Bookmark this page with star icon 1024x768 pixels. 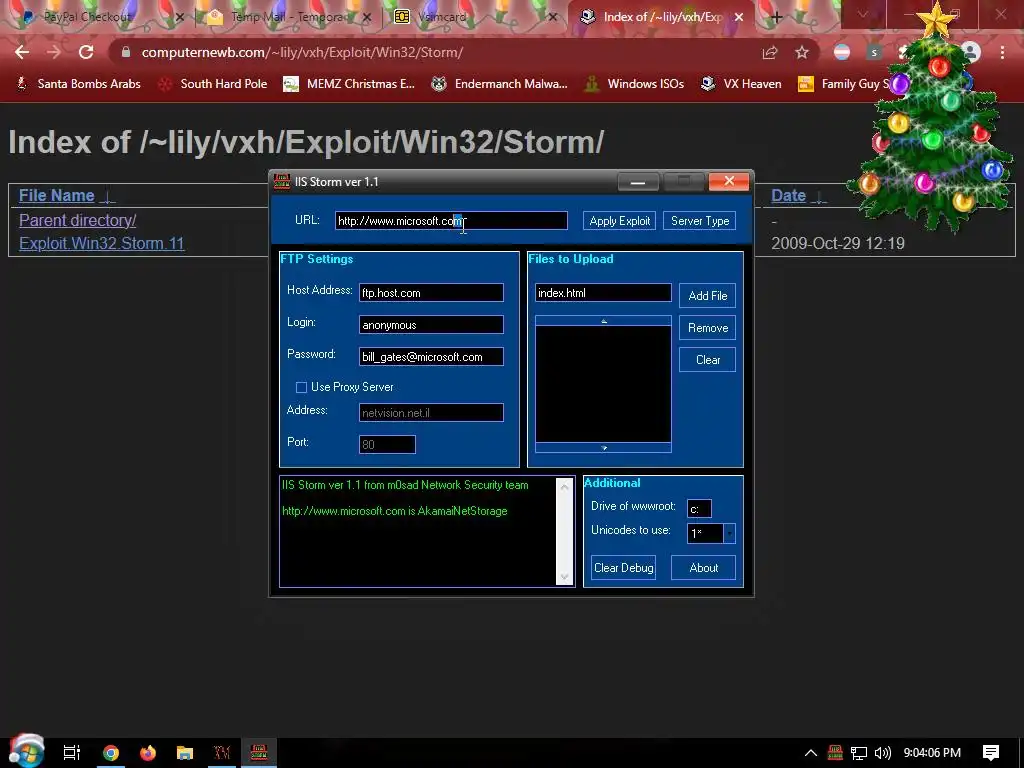click(x=802, y=52)
